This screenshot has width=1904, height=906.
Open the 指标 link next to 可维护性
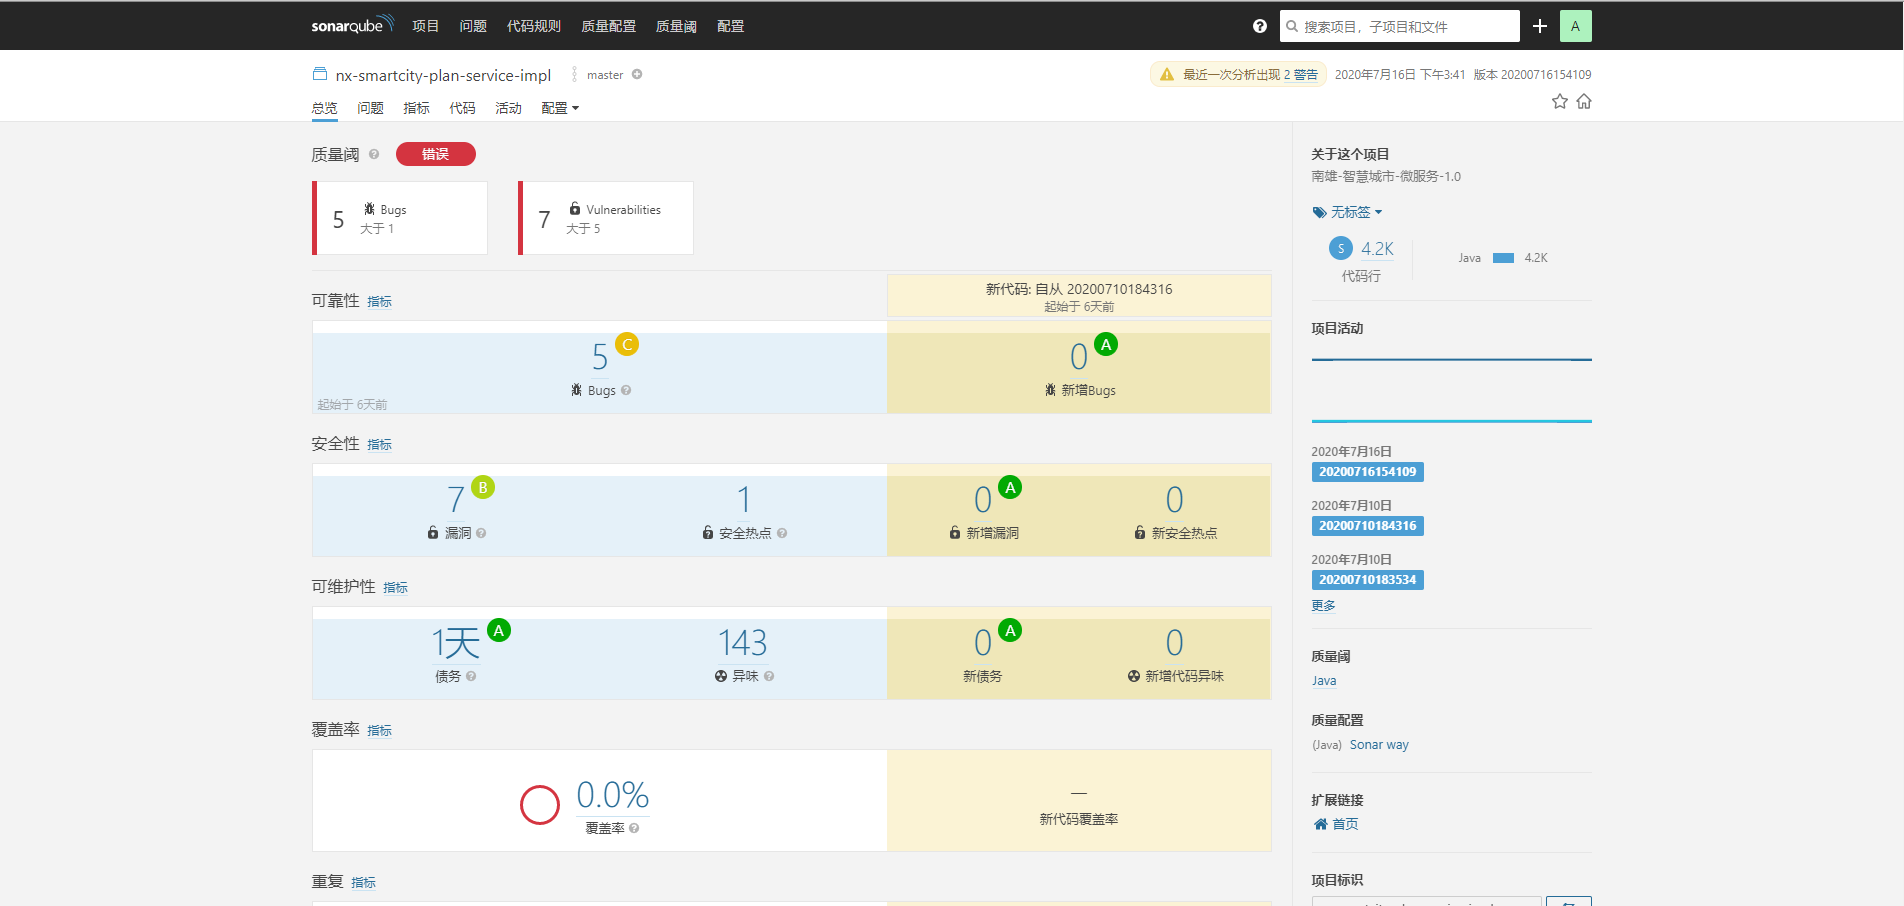coord(396,588)
